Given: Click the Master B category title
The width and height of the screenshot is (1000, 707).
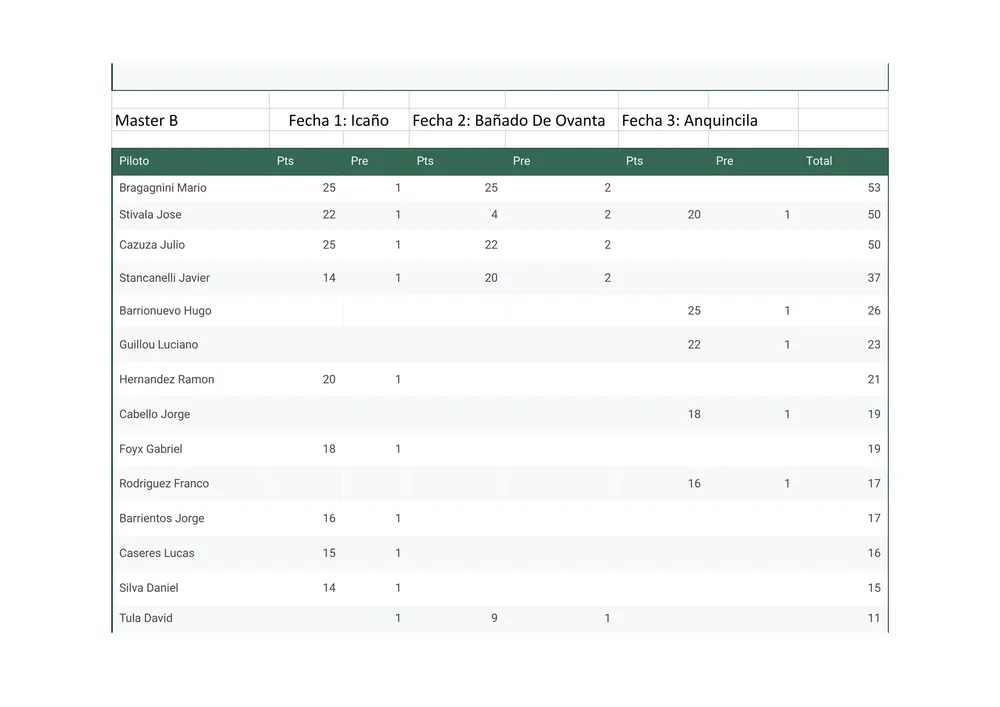Looking at the screenshot, I should click(147, 121).
